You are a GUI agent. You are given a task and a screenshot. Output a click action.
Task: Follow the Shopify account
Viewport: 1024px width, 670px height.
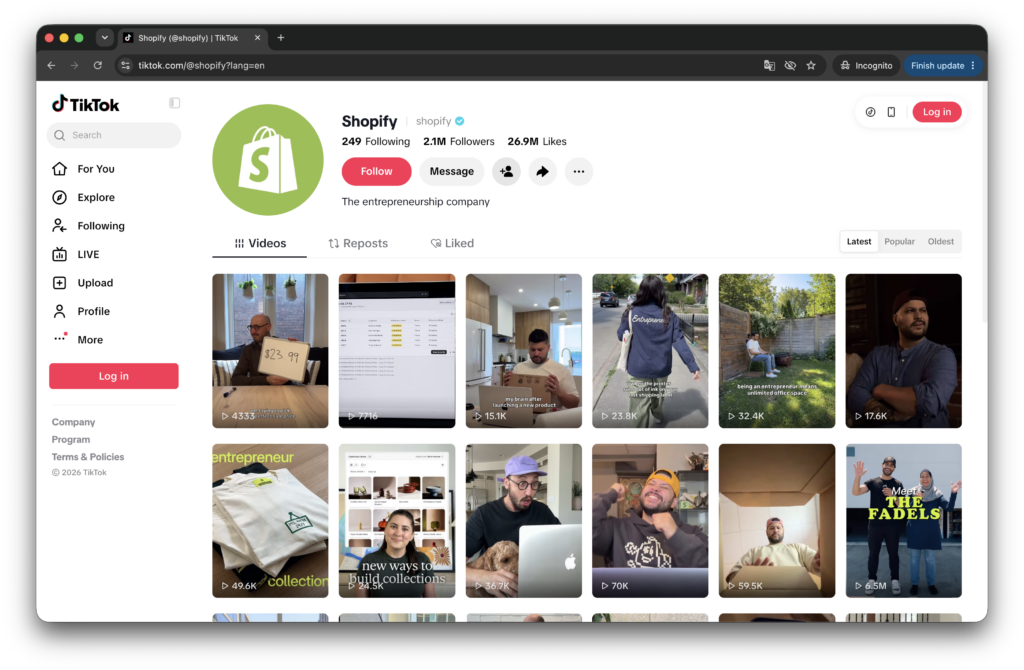coord(376,171)
